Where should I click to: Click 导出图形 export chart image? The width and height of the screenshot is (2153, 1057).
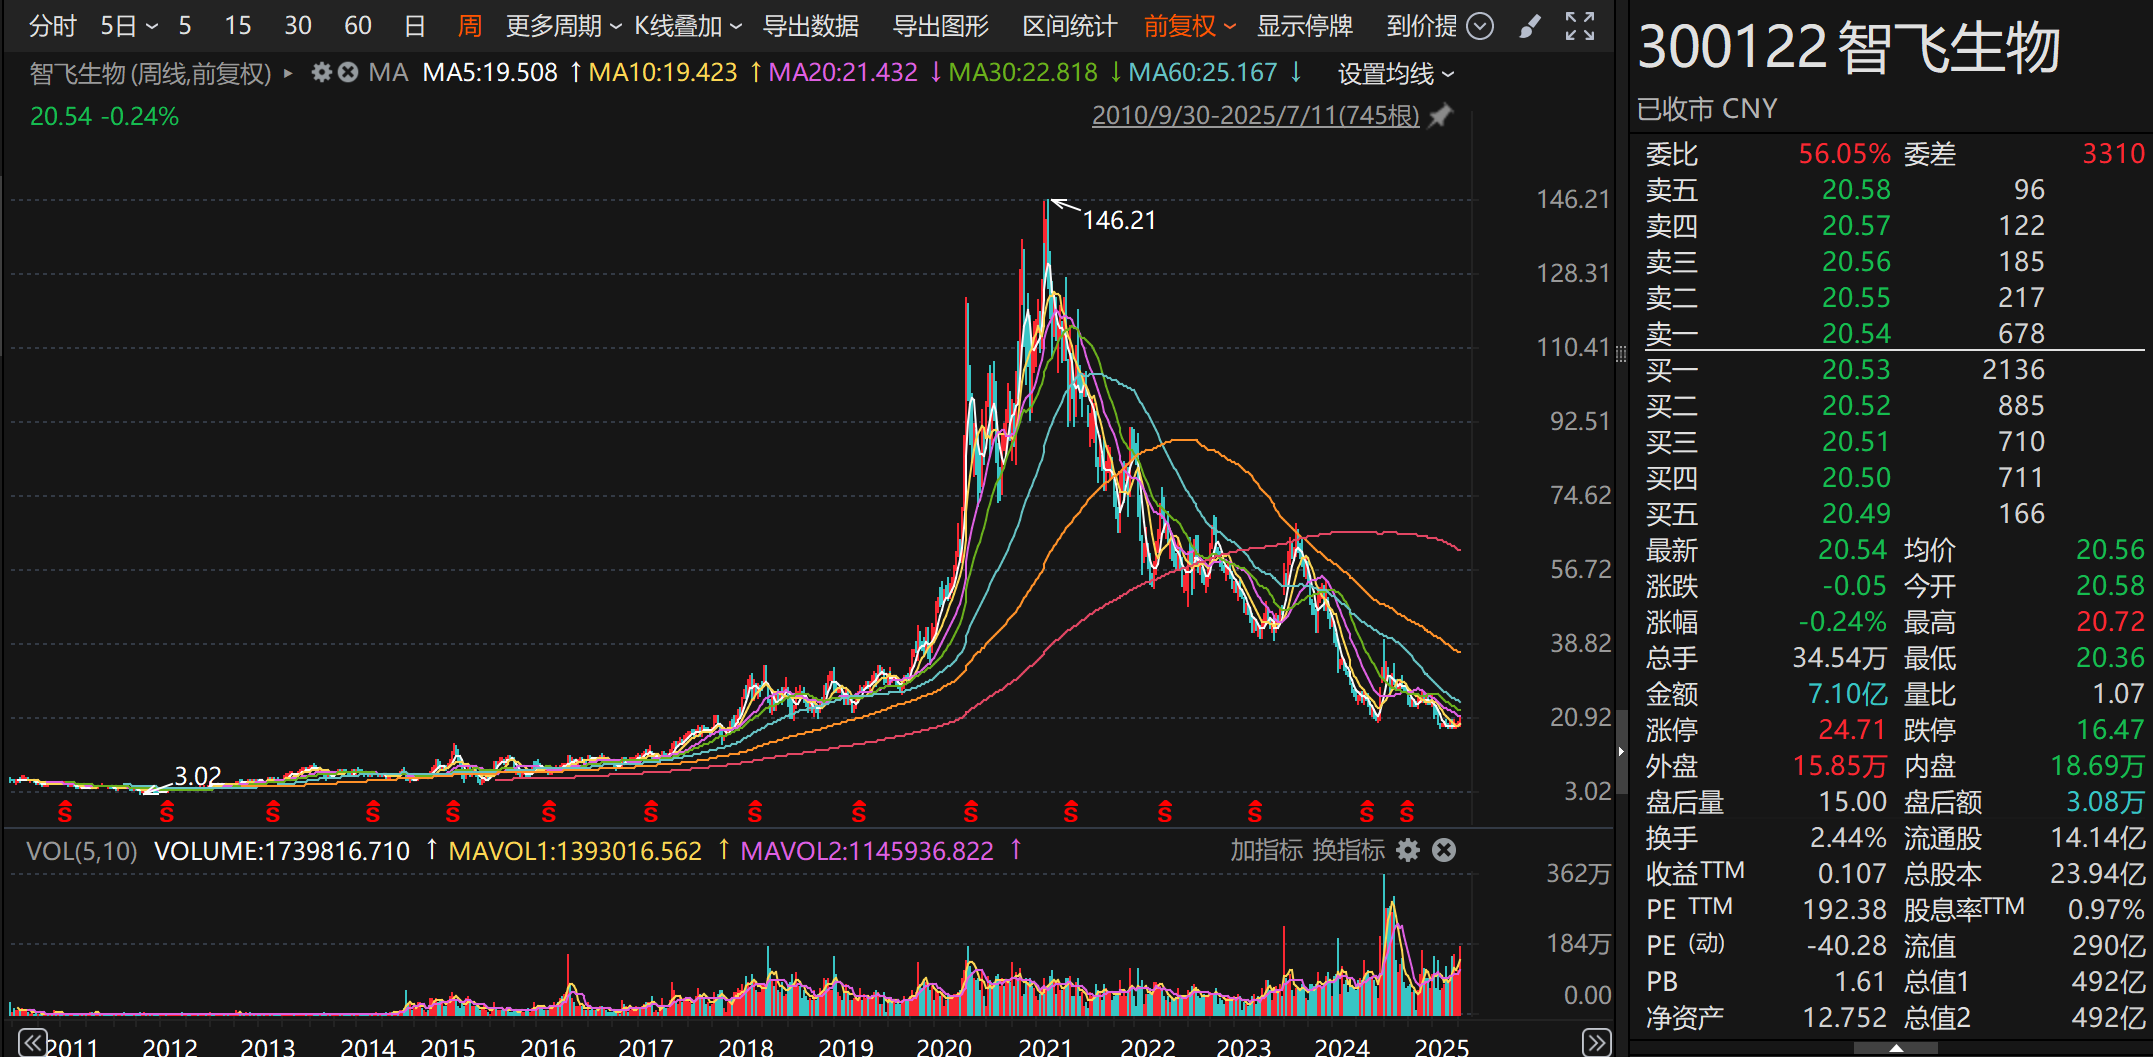click(x=941, y=26)
